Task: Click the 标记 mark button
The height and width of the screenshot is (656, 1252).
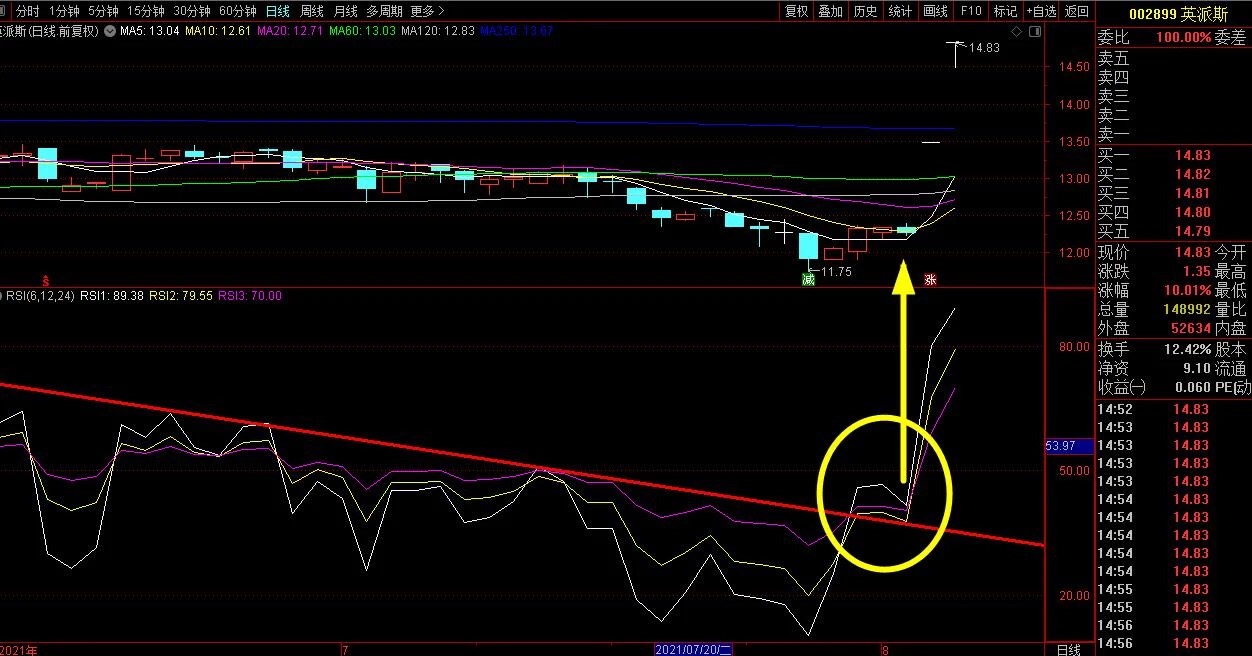Action: (x=1005, y=11)
